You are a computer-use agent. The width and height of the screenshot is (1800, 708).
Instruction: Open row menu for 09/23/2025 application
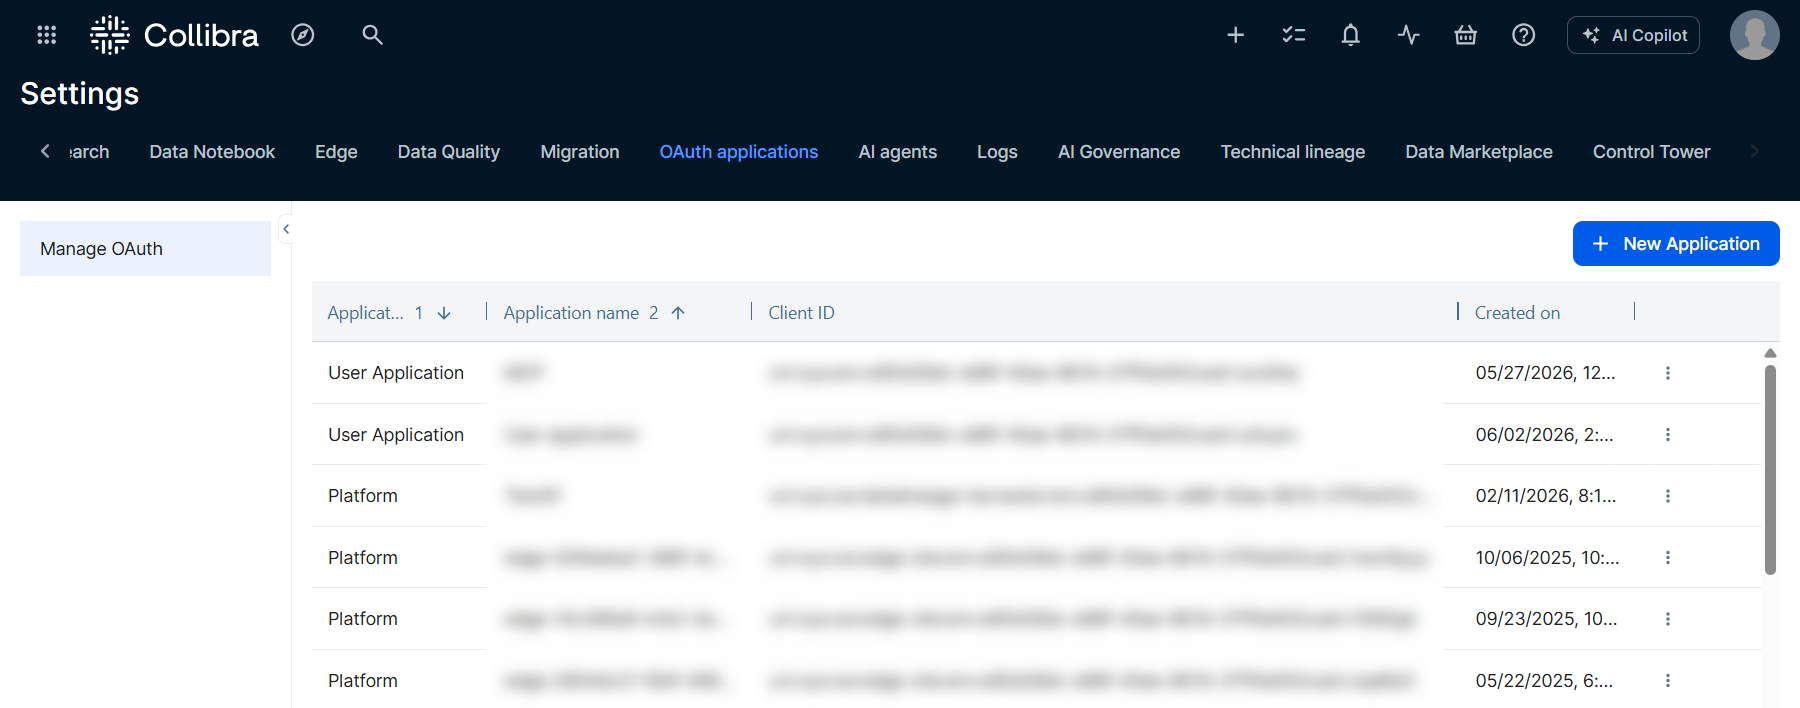1668,619
